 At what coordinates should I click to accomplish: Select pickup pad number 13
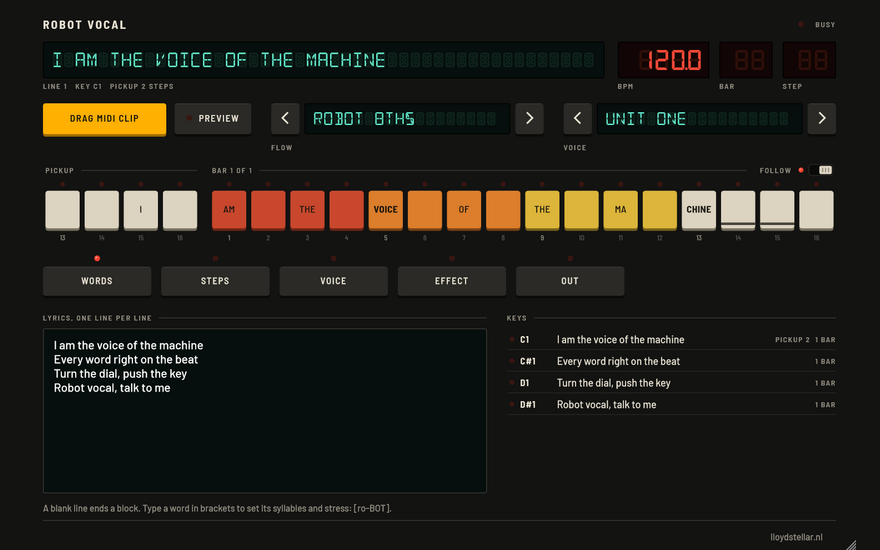coord(62,210)
